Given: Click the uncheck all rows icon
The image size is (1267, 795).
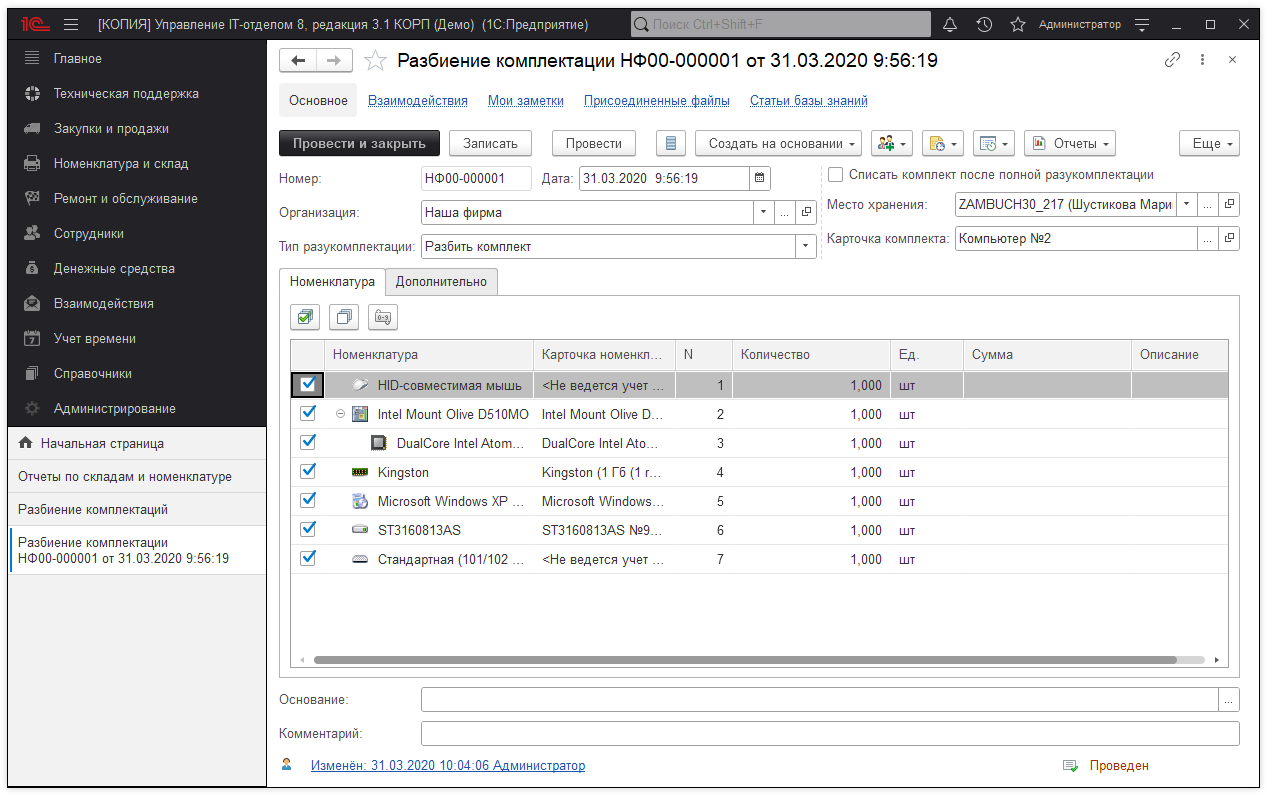Looking at the screenshot, I should click(344, 318).
